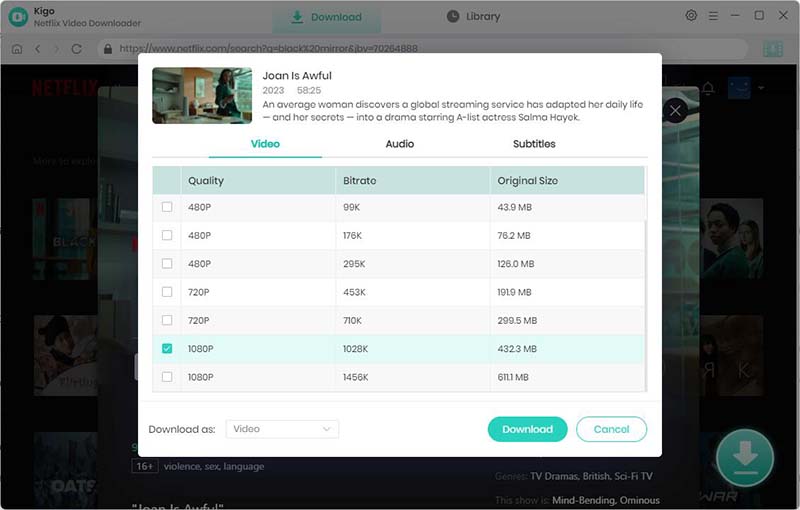
Task: Open the hamburger menu in title bar
Action: coord(713,16)
